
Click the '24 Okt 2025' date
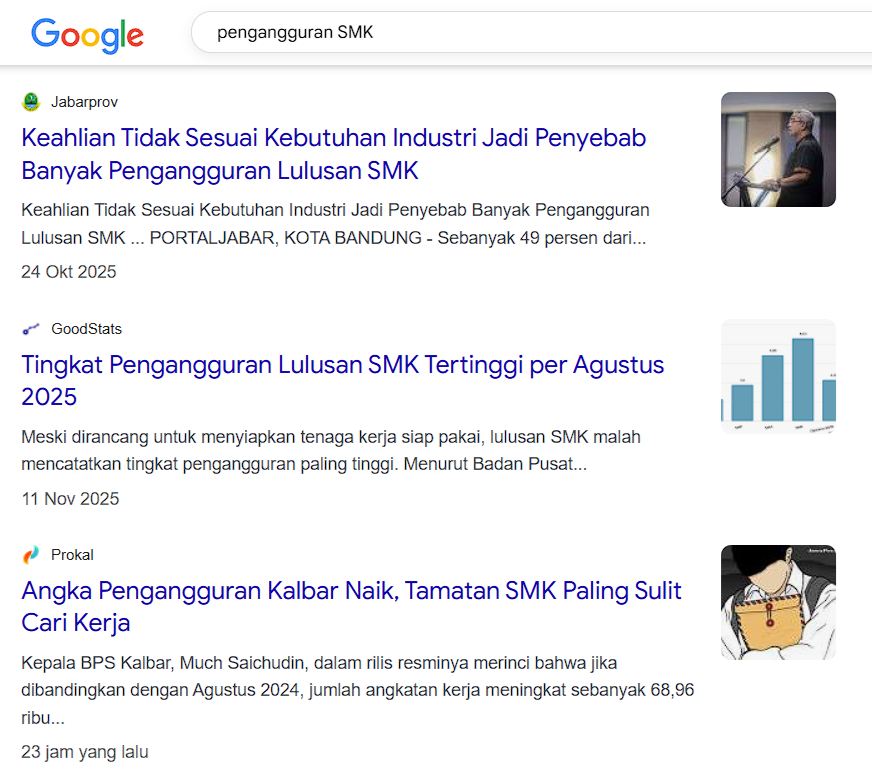(x=69, y=272)
